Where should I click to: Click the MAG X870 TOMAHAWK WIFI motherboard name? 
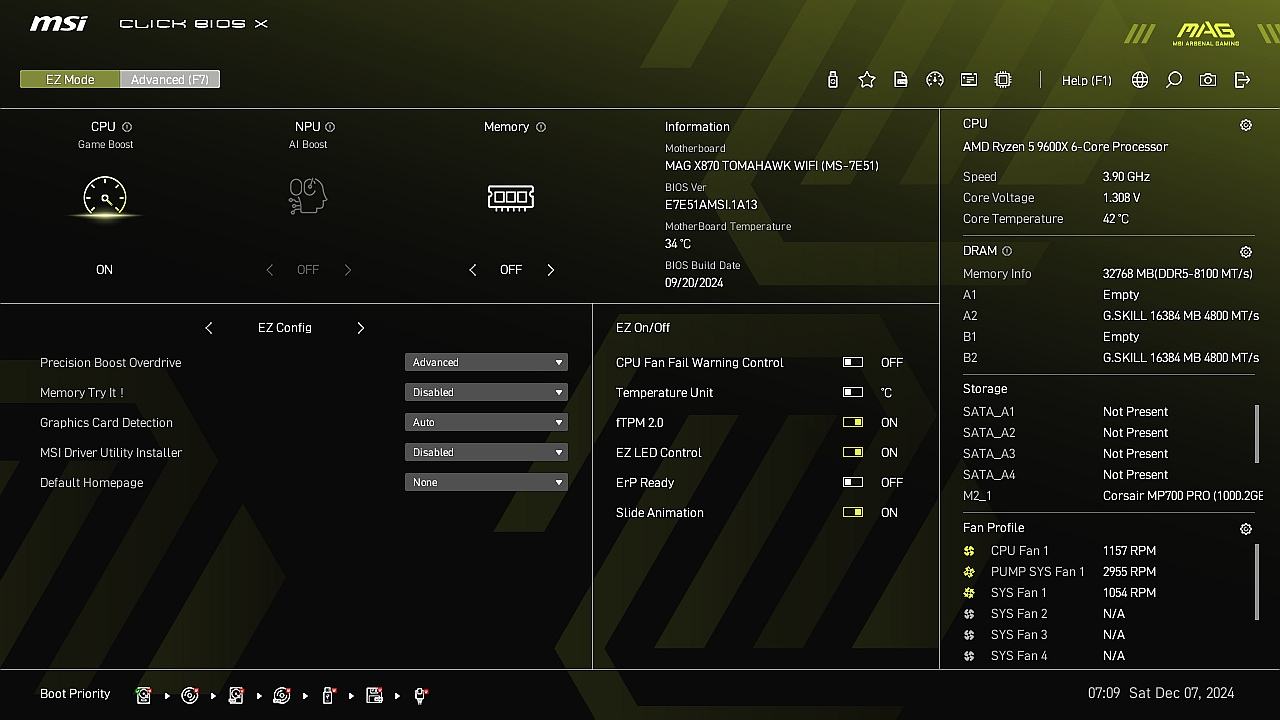772,166
